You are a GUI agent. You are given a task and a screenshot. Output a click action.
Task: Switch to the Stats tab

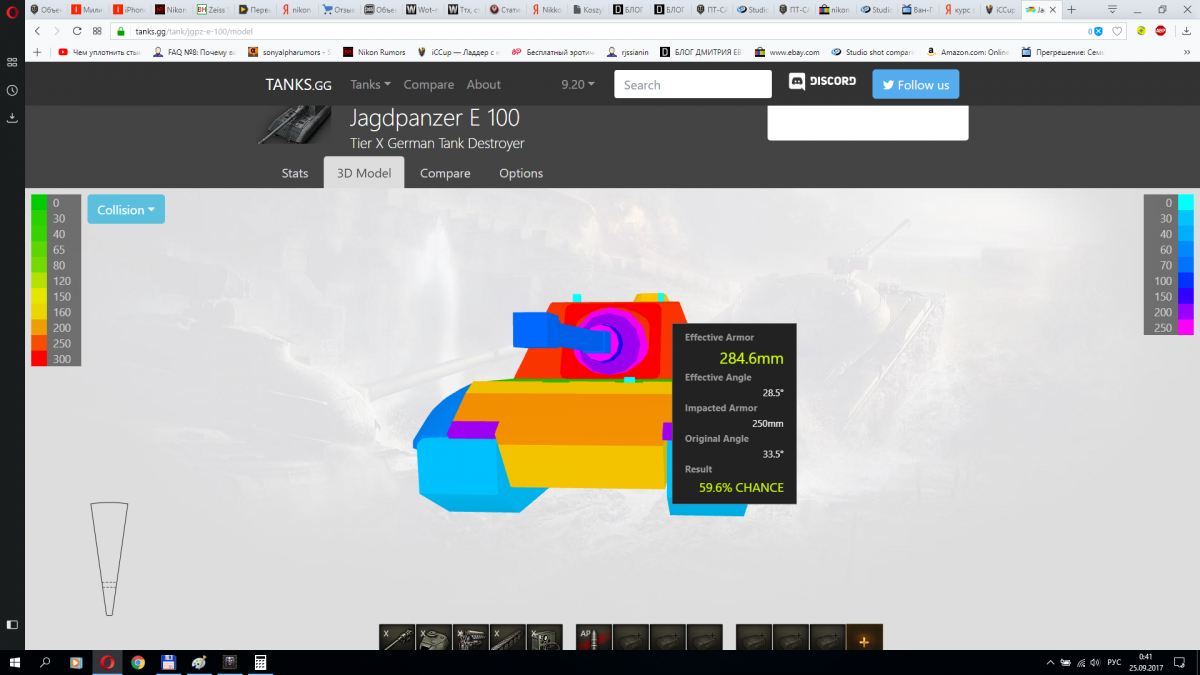295,173
